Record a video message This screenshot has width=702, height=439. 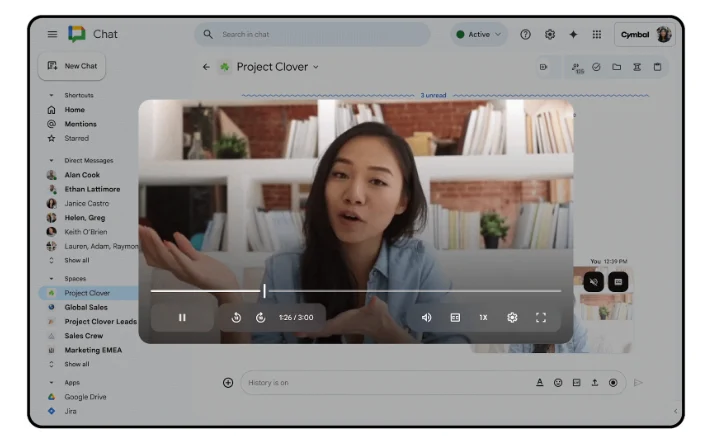pos(613,383)
